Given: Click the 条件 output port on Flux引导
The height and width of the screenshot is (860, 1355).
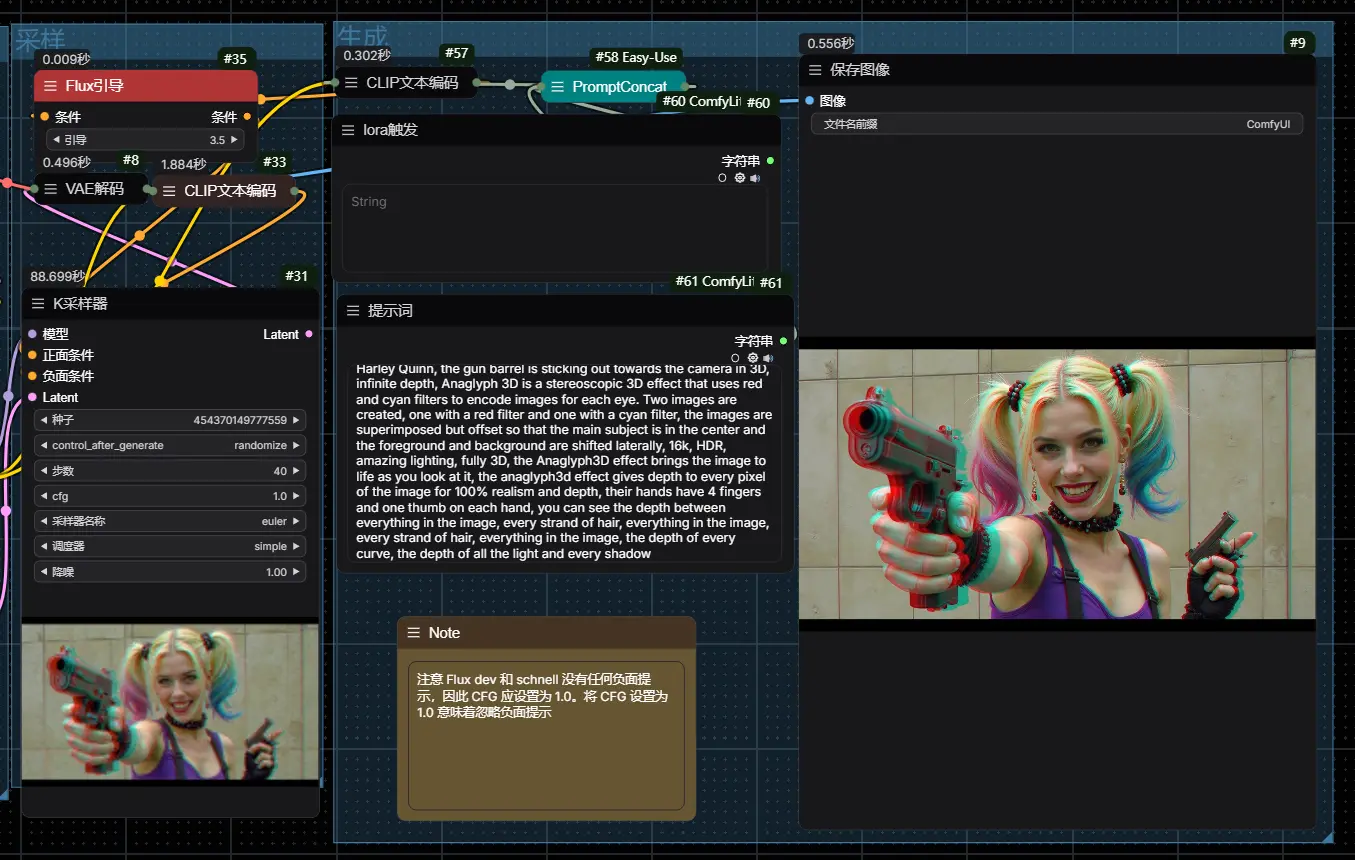Looking at the screenshot, I should pyautogui.click(x=247, y=117).
